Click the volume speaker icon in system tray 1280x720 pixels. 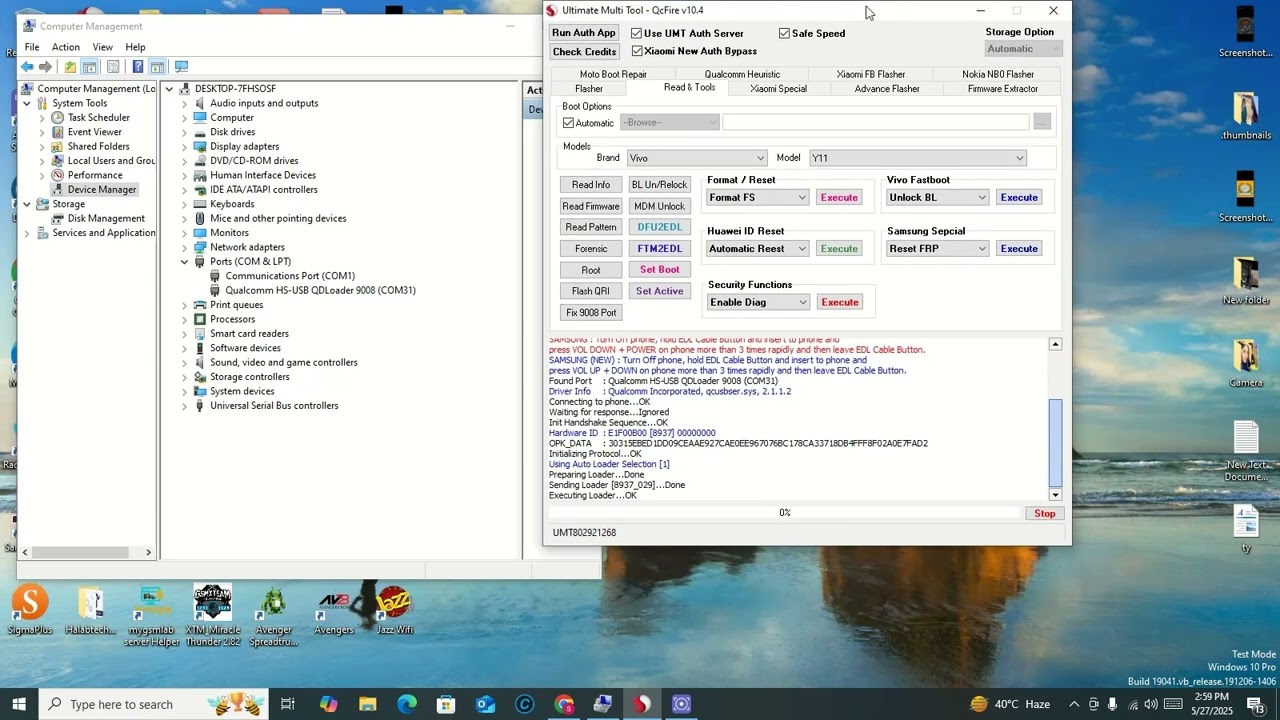1151,704
